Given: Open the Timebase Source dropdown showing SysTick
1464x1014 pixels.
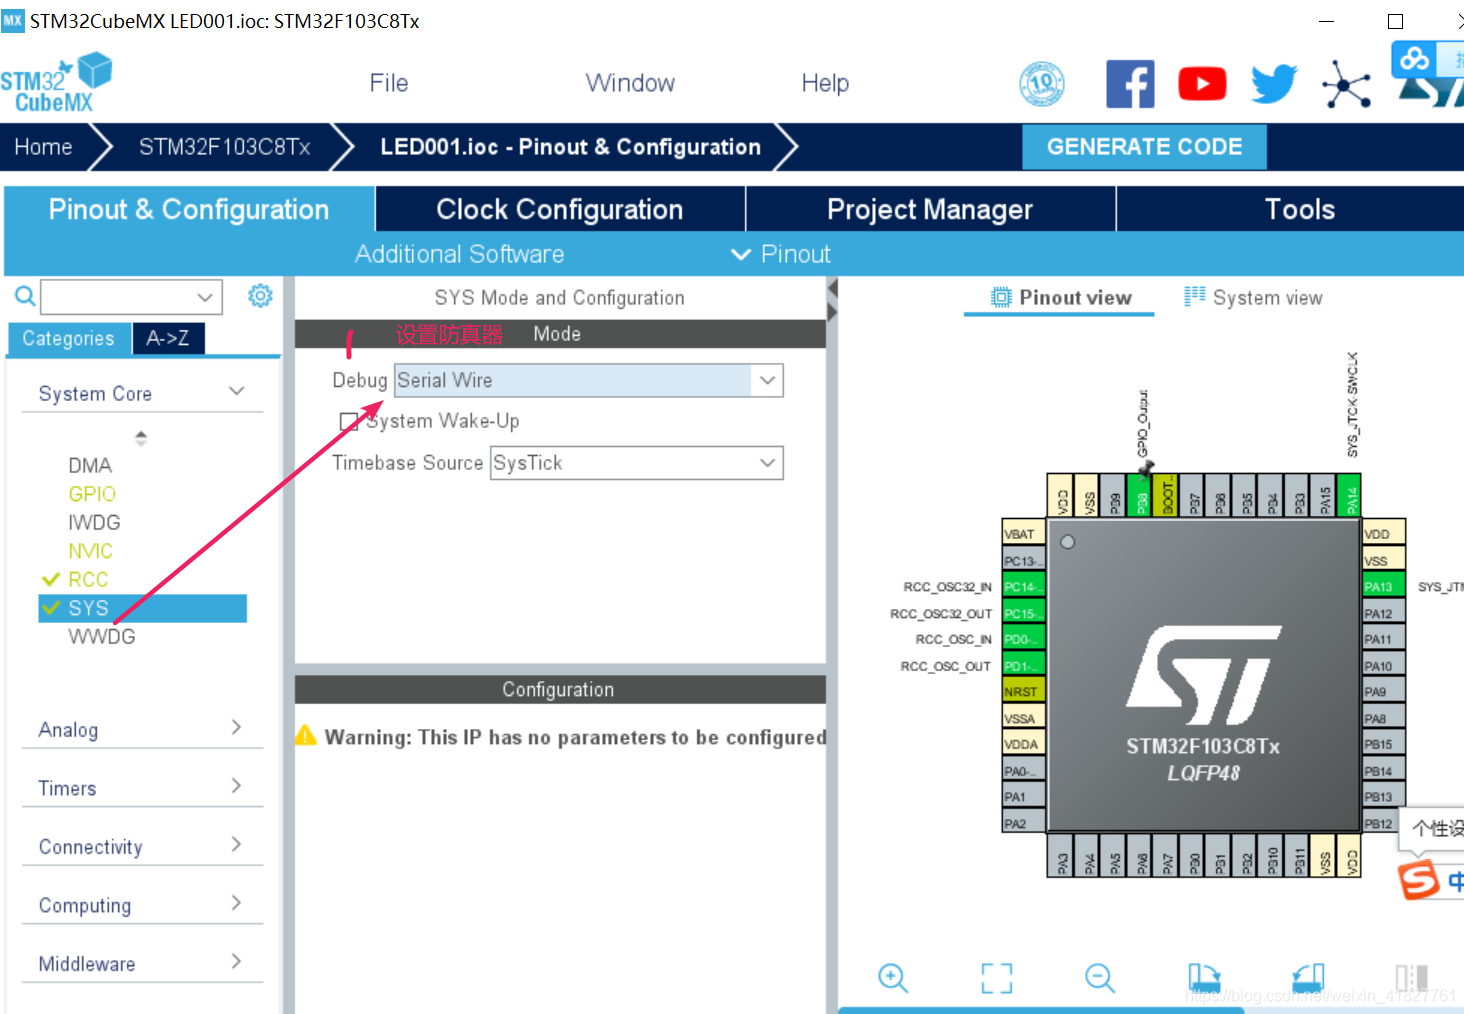Looking at the screenshot, I should click(636, 463).
